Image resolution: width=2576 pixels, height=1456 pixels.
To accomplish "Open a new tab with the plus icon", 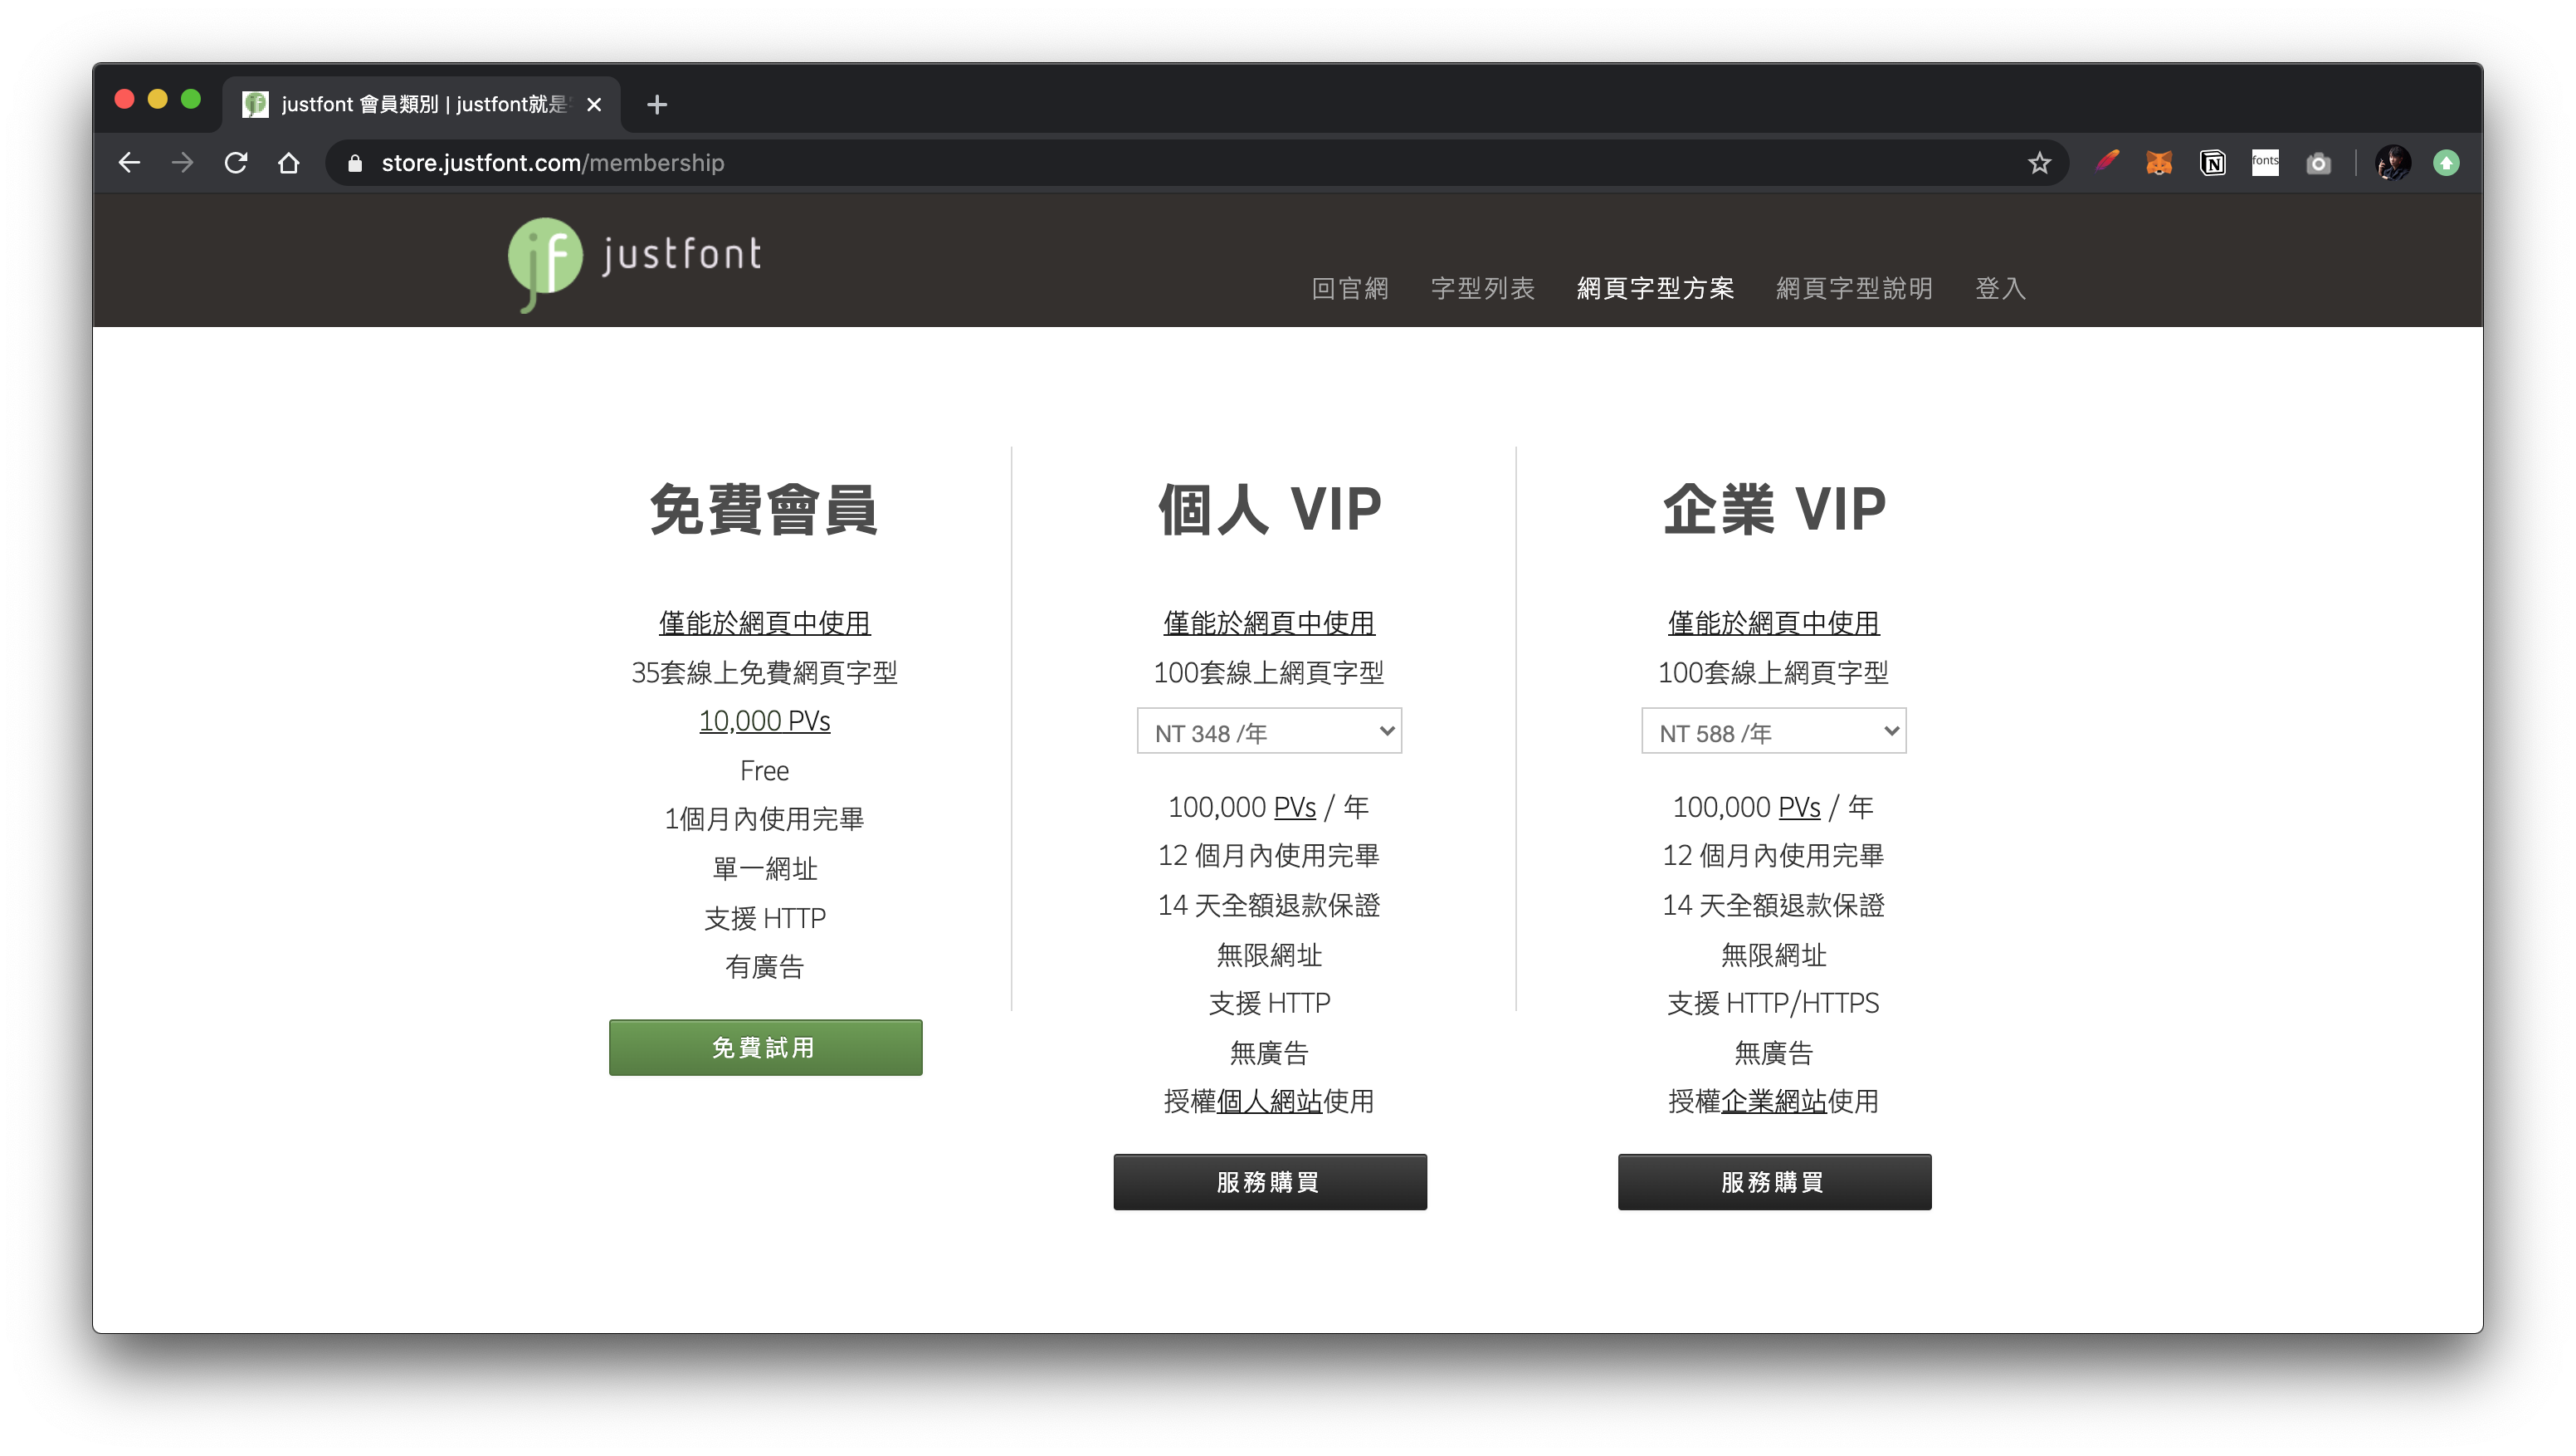I will click(x=657, y=104).
